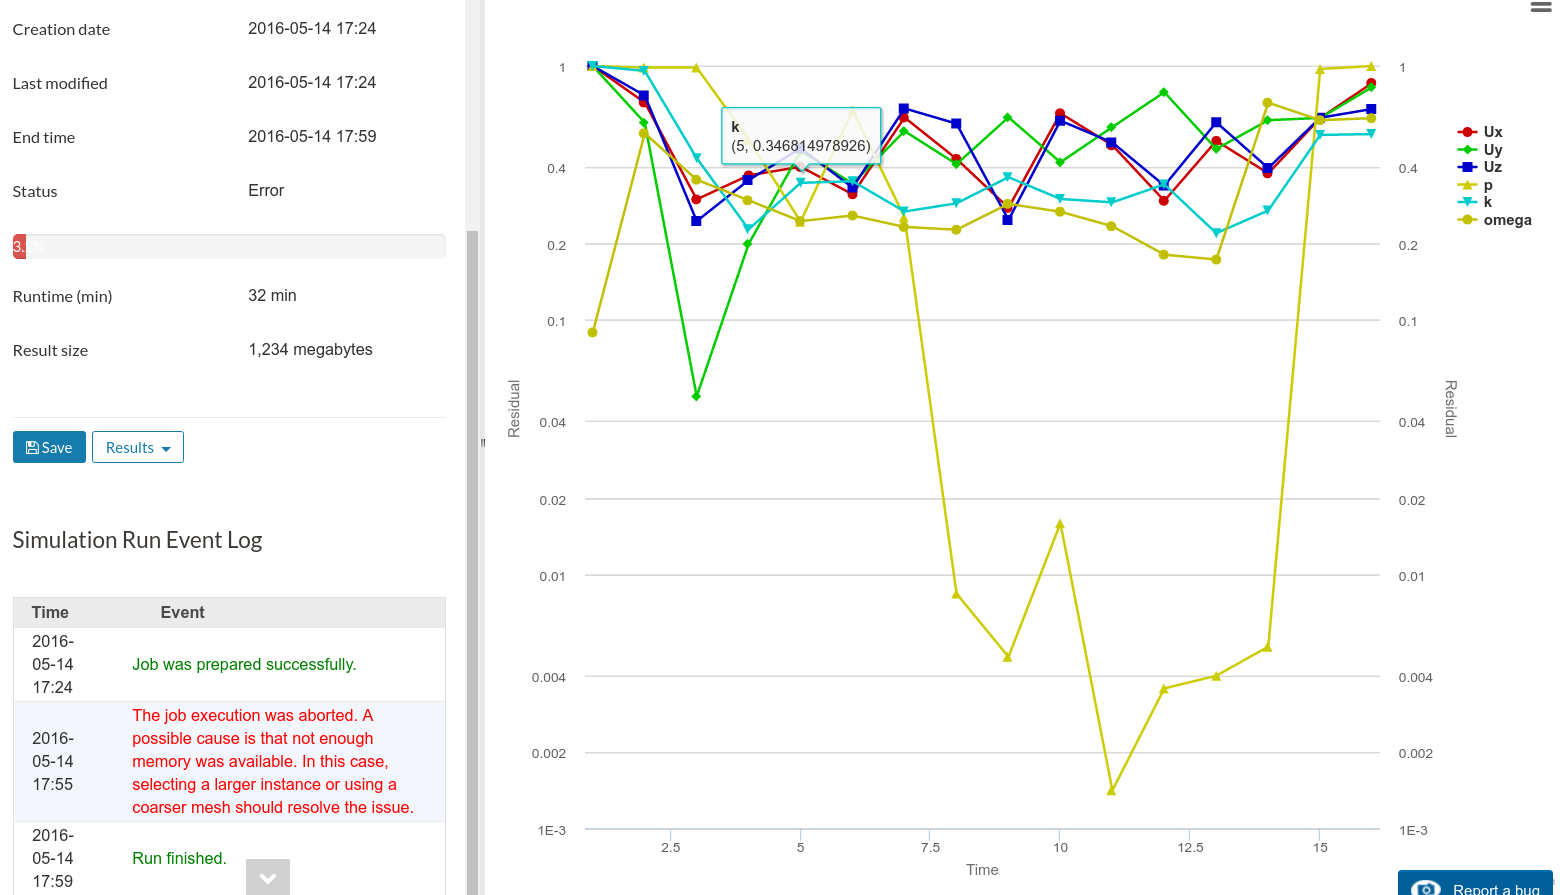Click the omega legend entry
The width and height of the screenshot is (1560, 895).
click(x=1506, y=220)
